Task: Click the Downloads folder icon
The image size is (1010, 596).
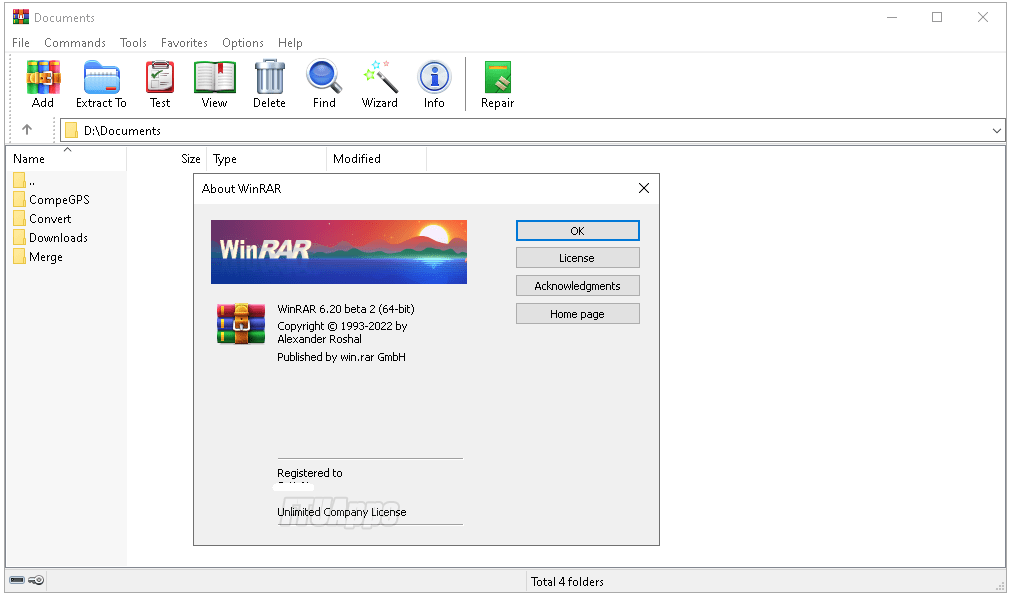Action: pyautogui.click(x=19, y=237)
